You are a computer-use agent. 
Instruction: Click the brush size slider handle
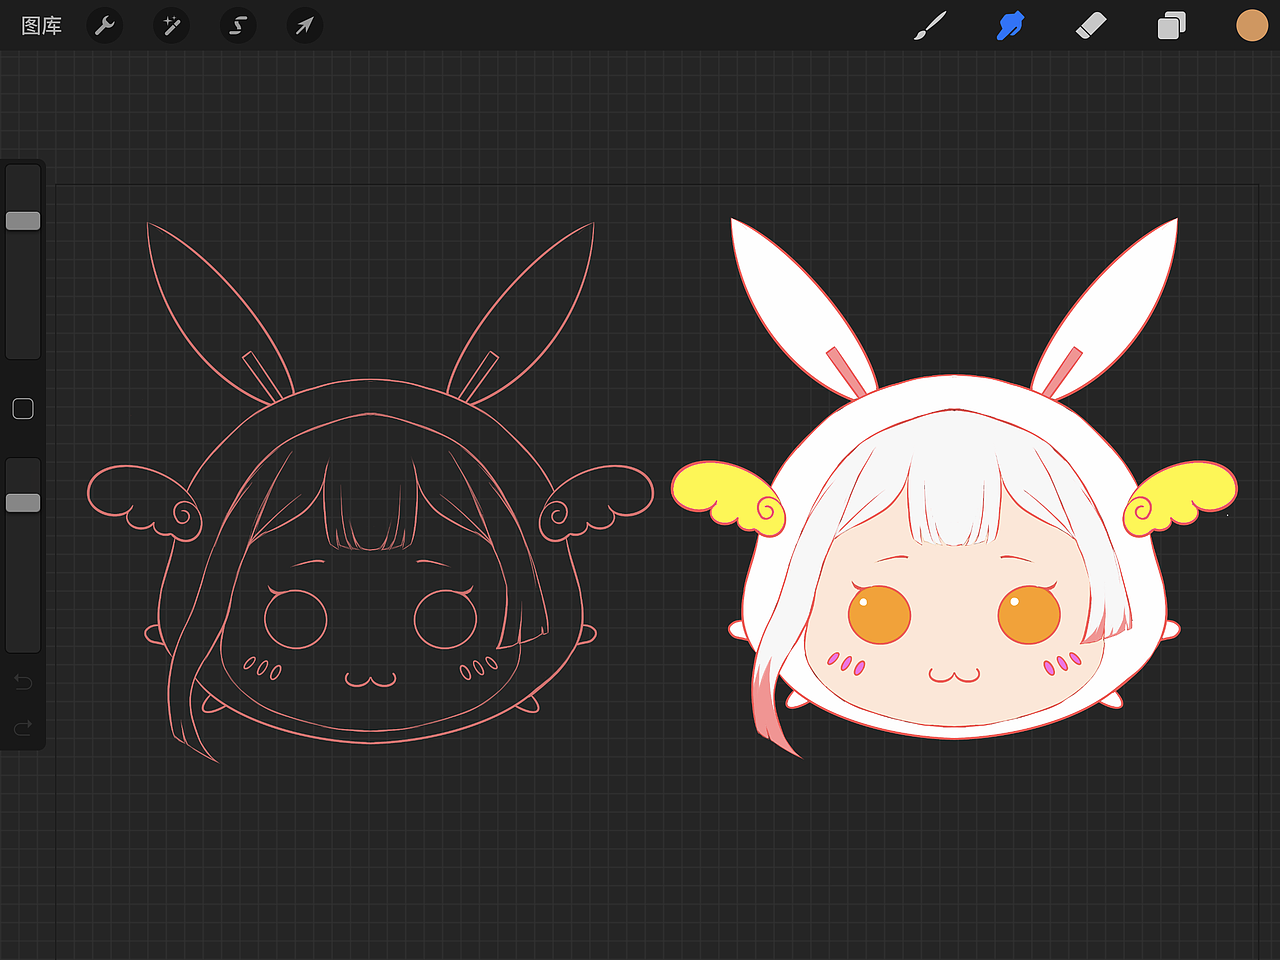23,221
